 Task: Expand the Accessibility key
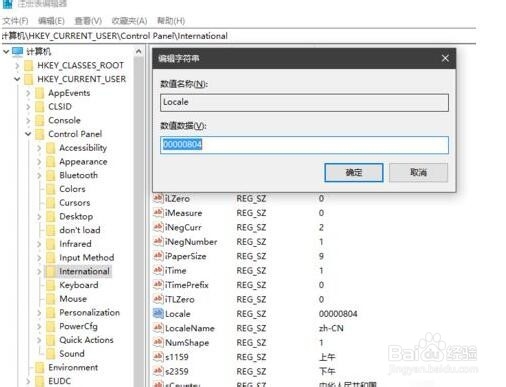pos(39,148)
